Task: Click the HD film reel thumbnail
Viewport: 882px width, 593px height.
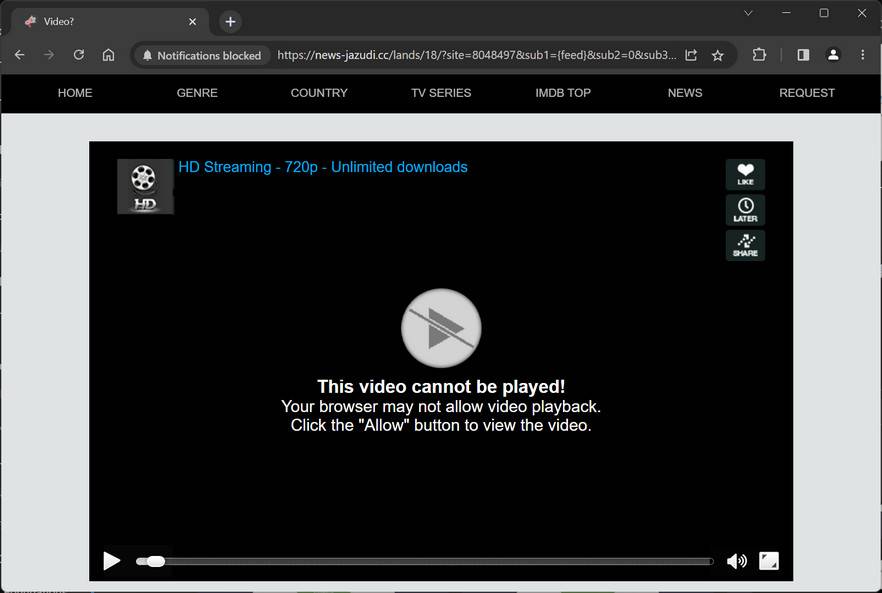Action: click(x=145, y=185)
